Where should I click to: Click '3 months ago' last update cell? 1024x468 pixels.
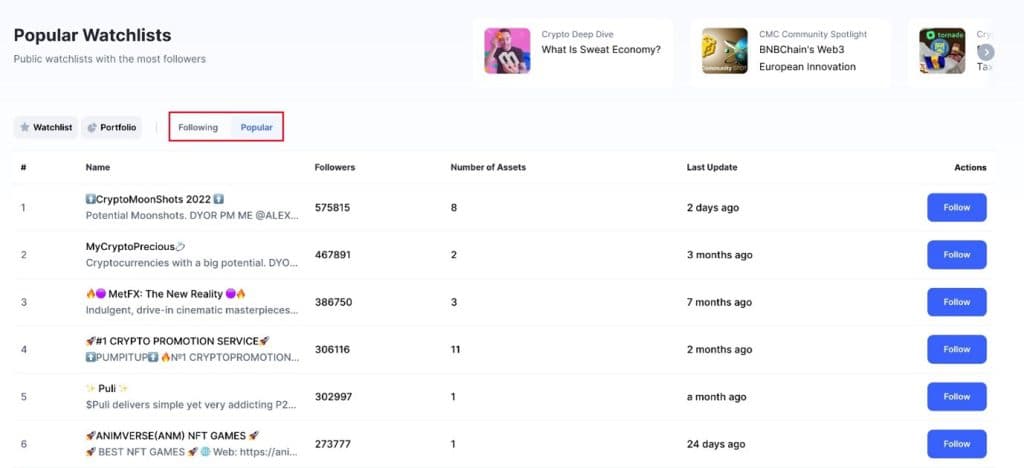tap(719, 255)
